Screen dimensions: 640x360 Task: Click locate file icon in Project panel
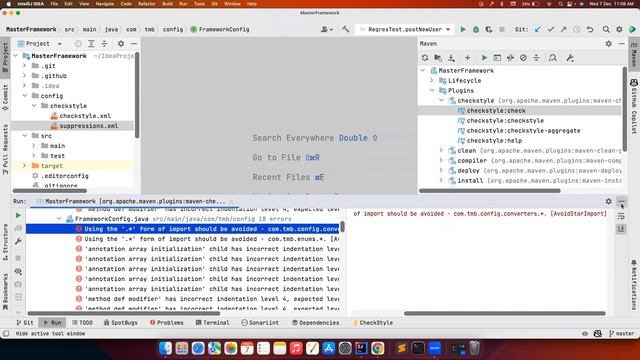pos(78,44)
